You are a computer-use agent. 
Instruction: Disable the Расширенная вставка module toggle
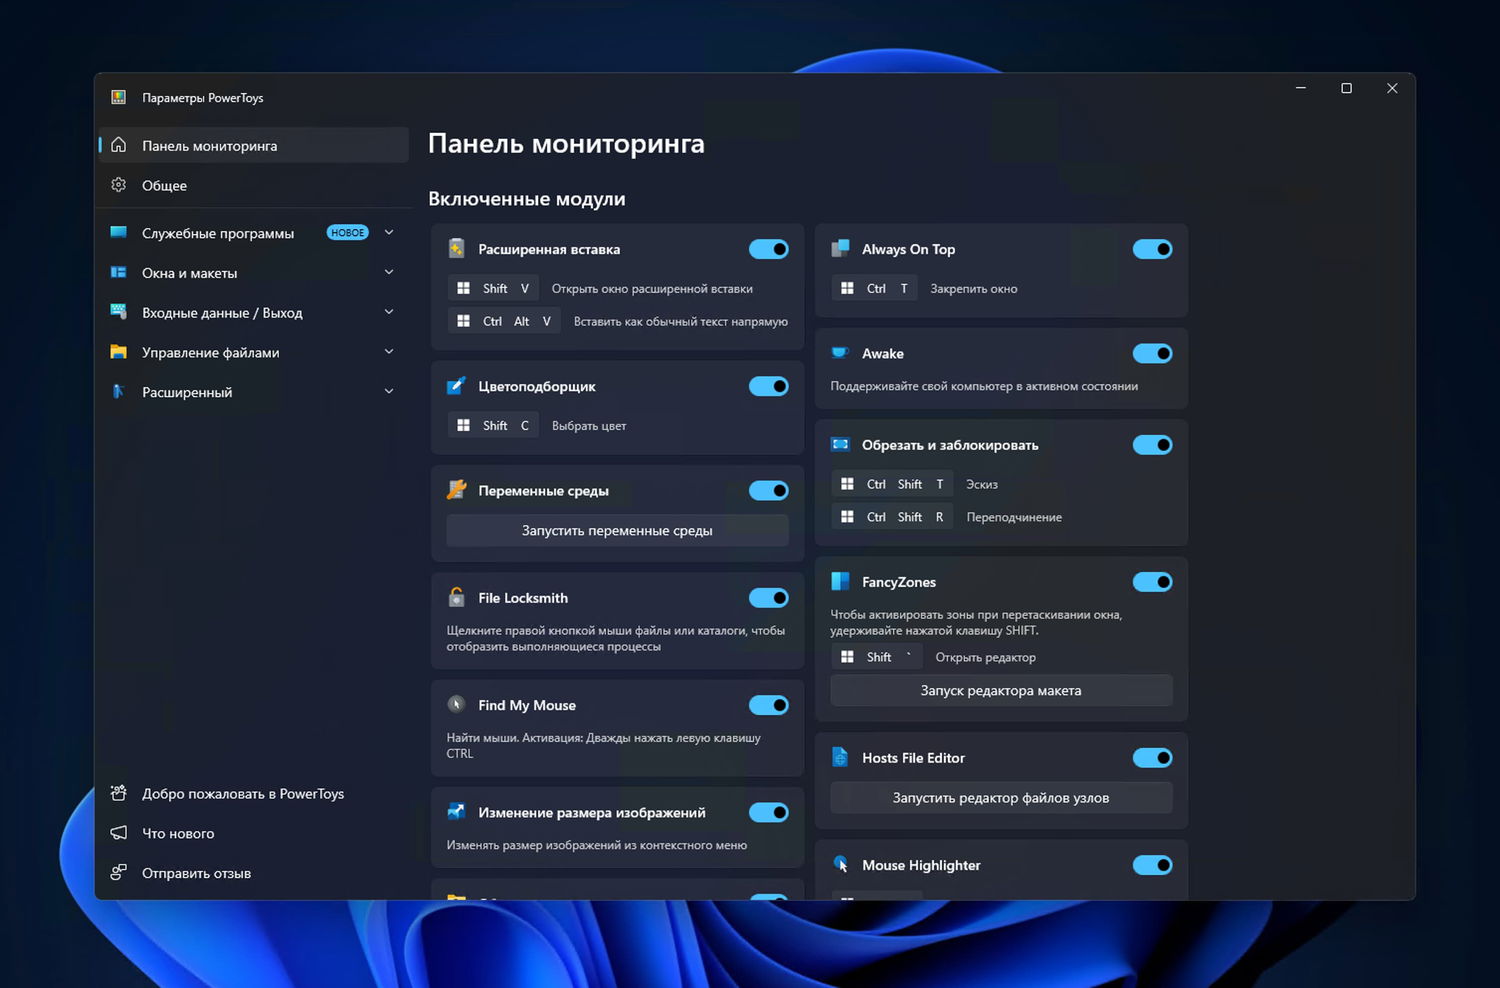pos(769,249)
